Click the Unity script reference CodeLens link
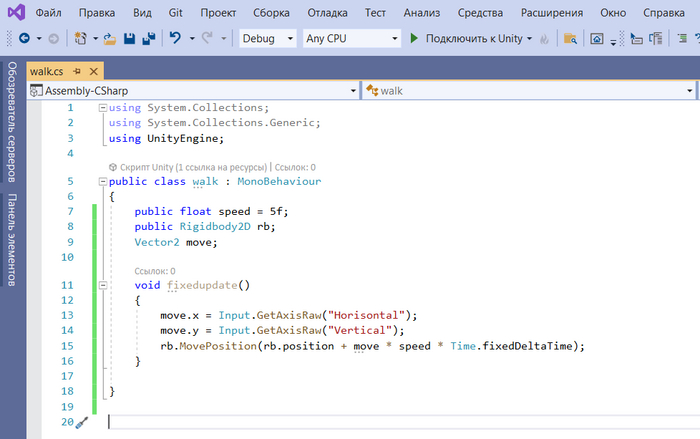Screen dimensions: 700x439 (x=186, y=167)
